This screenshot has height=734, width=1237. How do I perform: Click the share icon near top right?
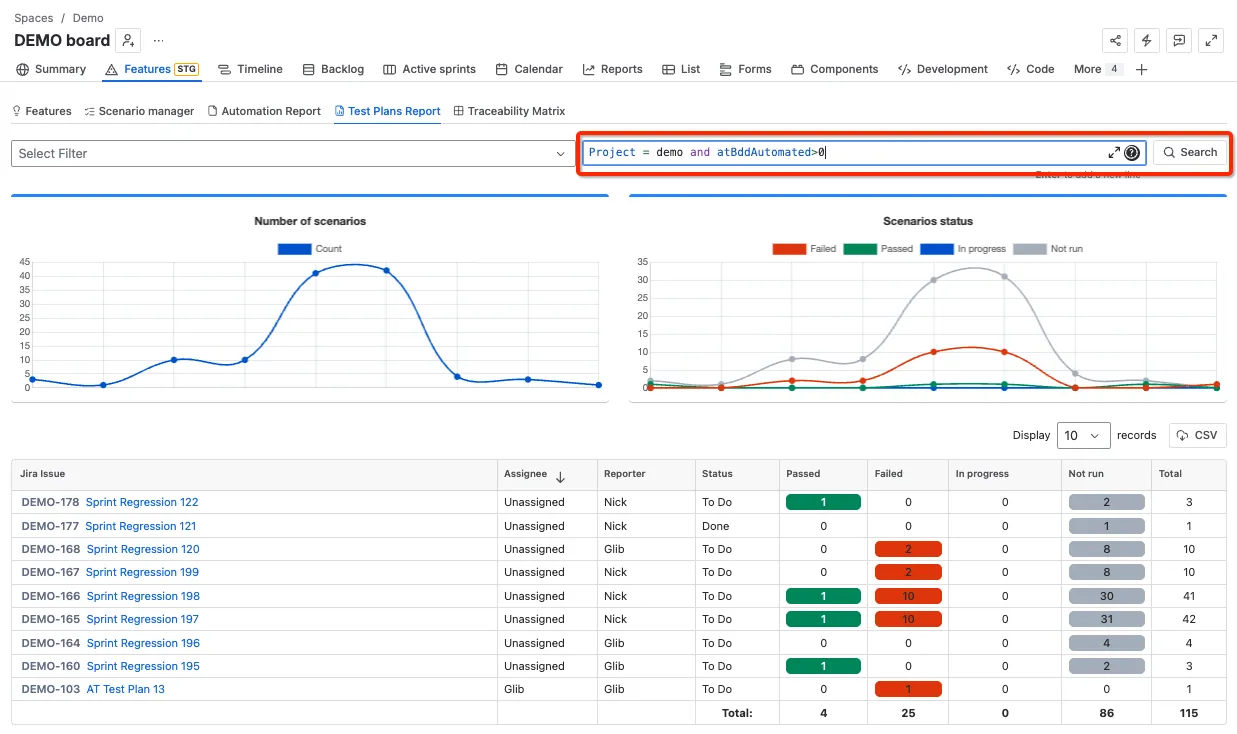point(1115,40)
